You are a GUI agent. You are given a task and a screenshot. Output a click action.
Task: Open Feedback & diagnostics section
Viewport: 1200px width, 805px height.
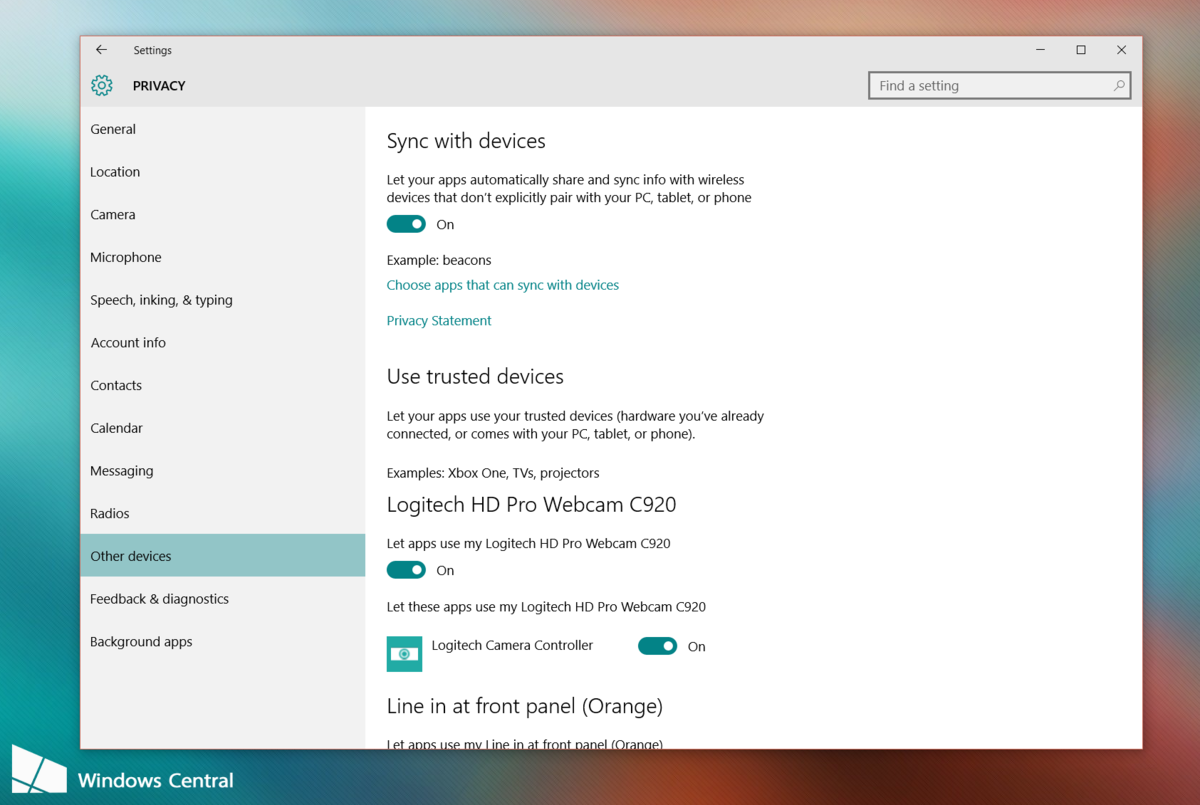tap(223, 599)
